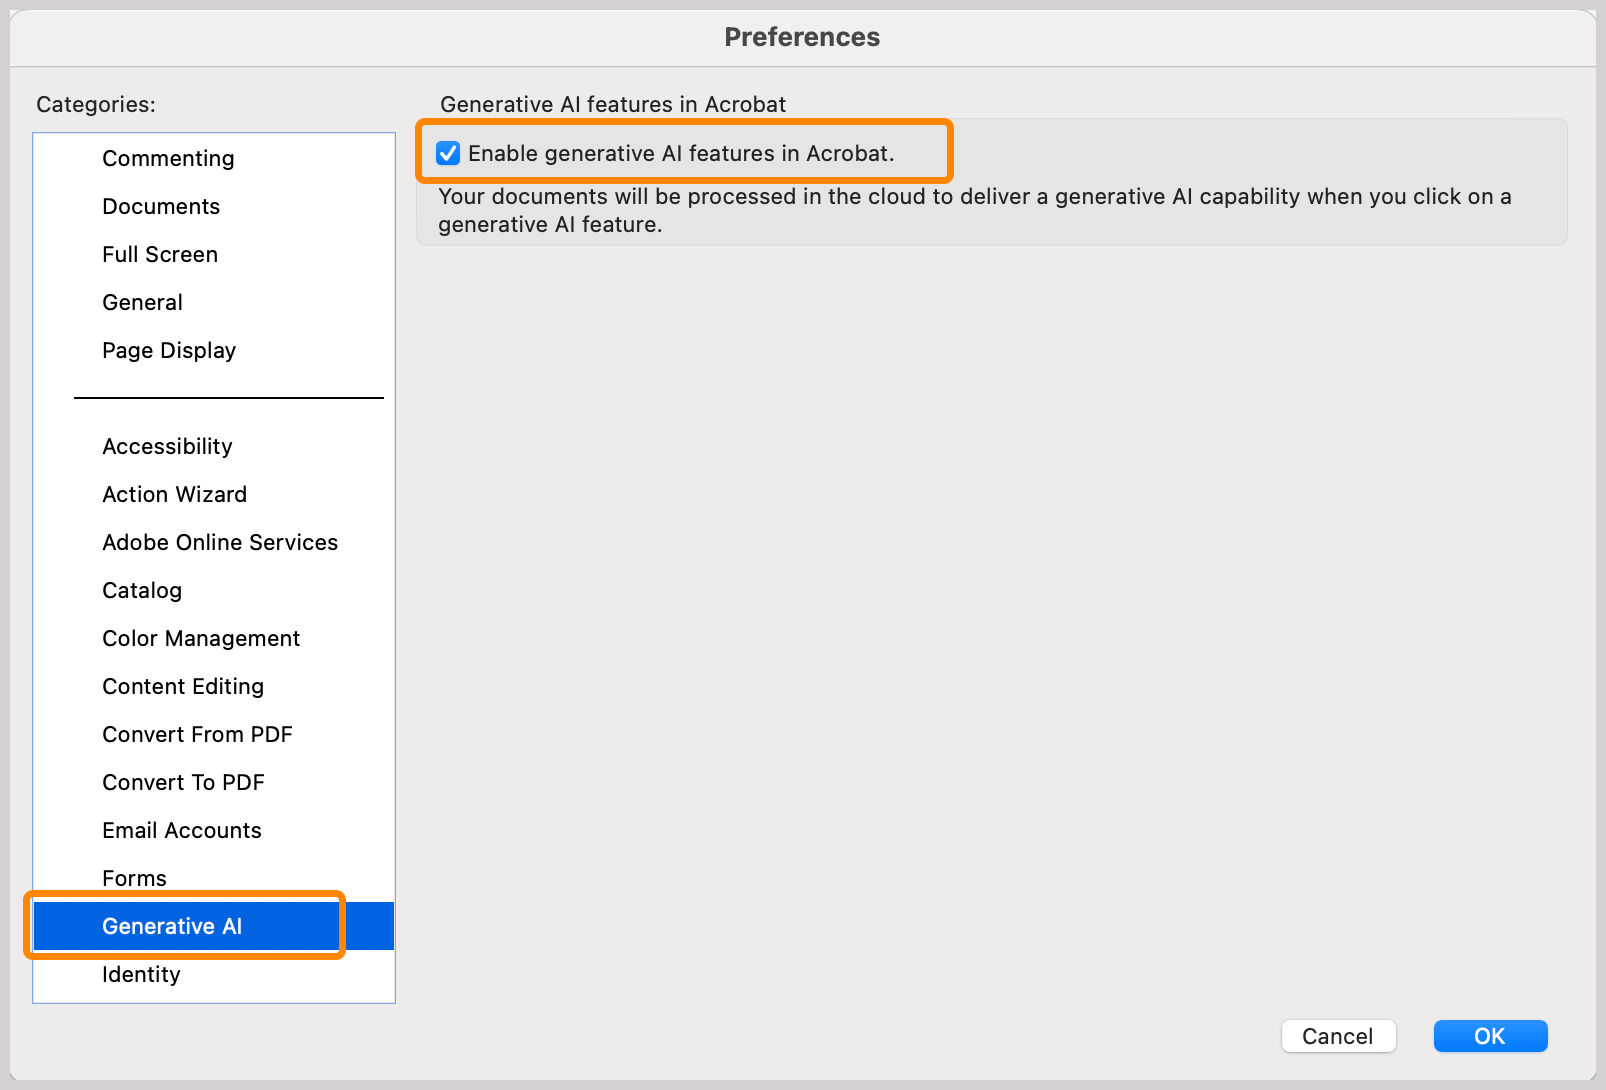Open Action Wizard preferences
The width and height of the screenshot is (1606, 1090).
click(174, 494)
